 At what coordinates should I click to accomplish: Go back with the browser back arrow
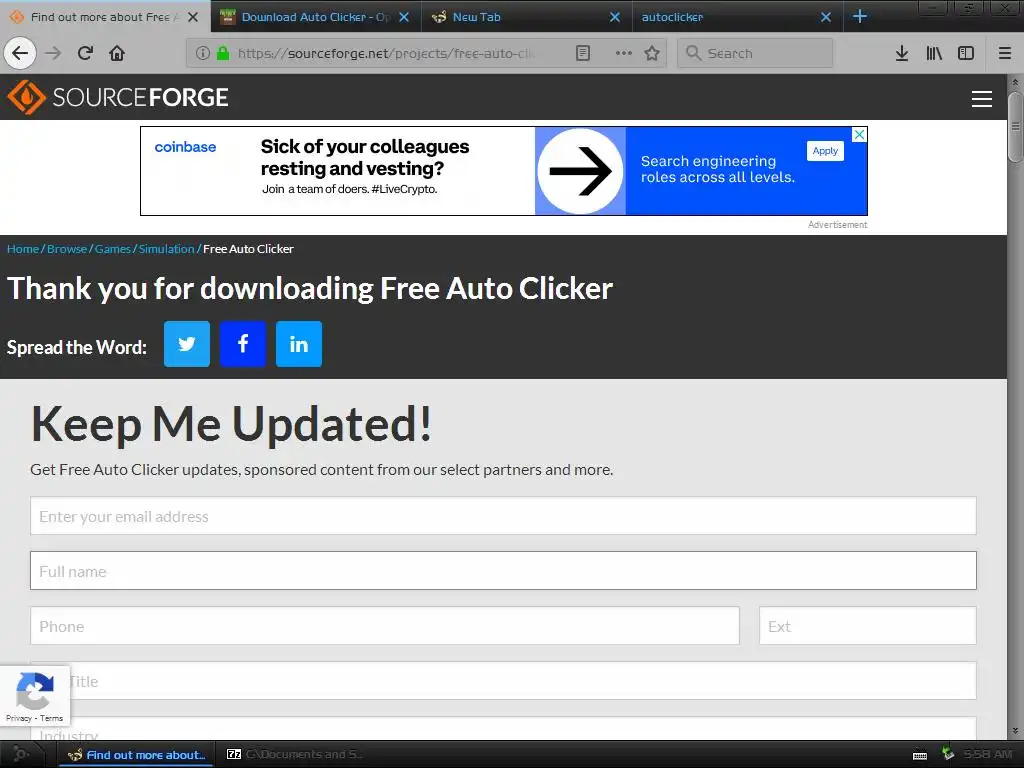pyautogui.click(x=20, y=53)
